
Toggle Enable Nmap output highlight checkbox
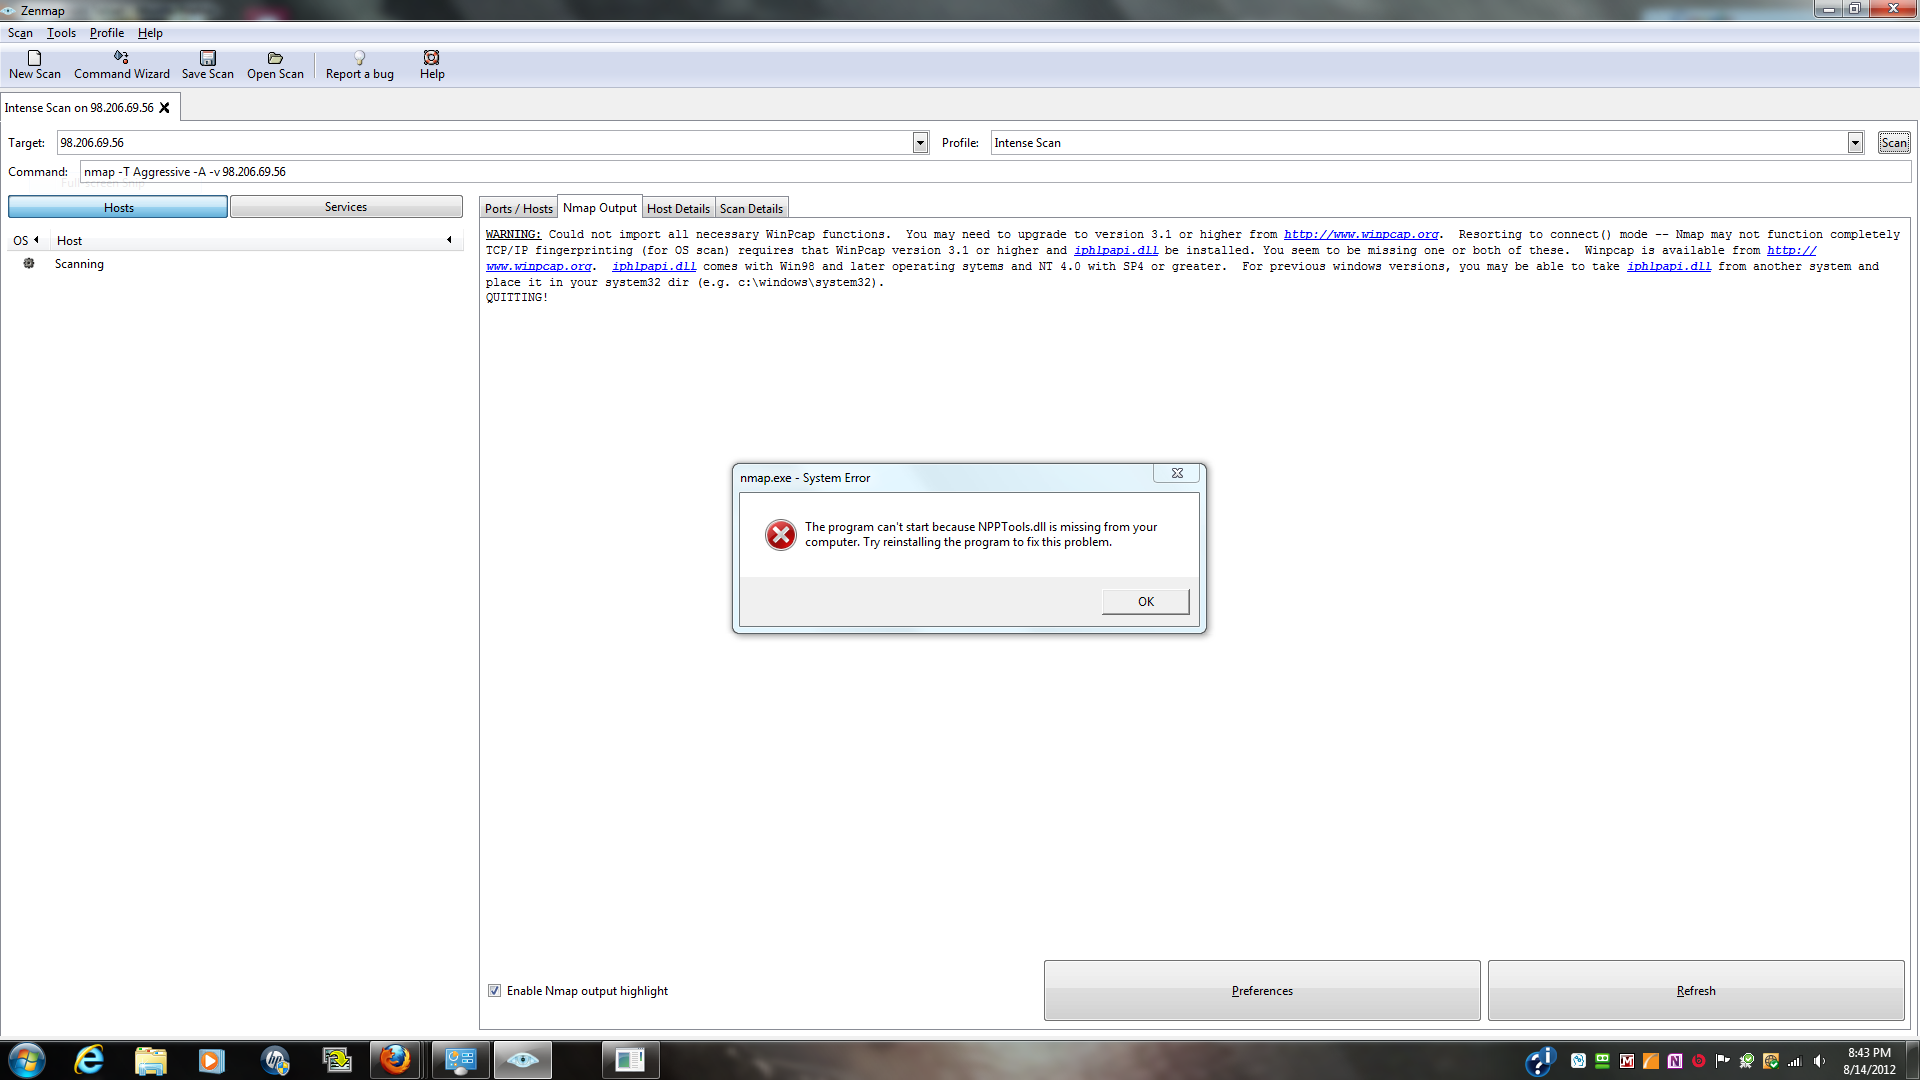point(494,991)
